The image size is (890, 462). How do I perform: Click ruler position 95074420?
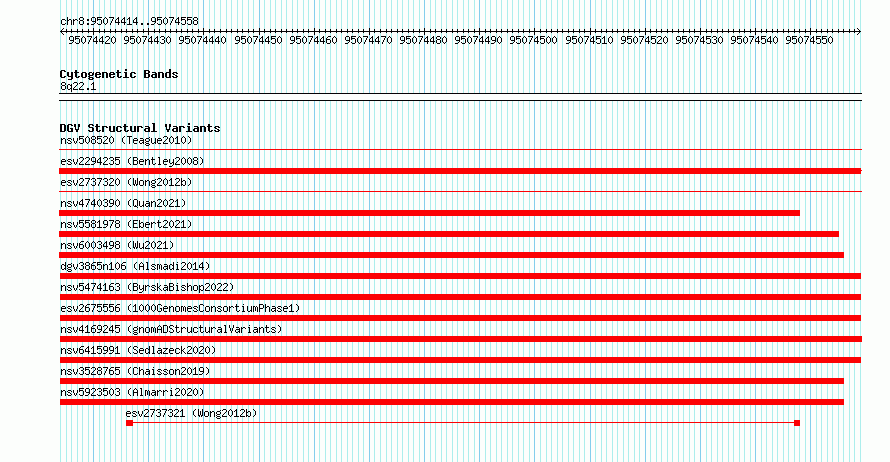[92, 40]
